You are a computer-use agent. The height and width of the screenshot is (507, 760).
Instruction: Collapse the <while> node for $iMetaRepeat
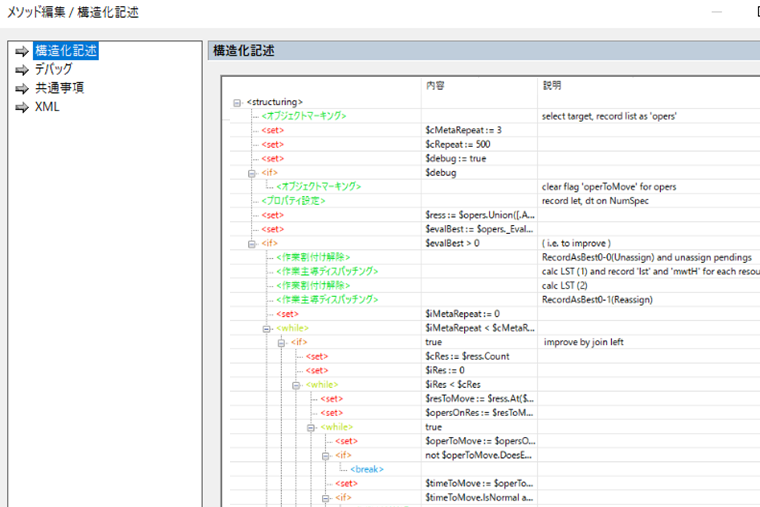click(266, 329)
